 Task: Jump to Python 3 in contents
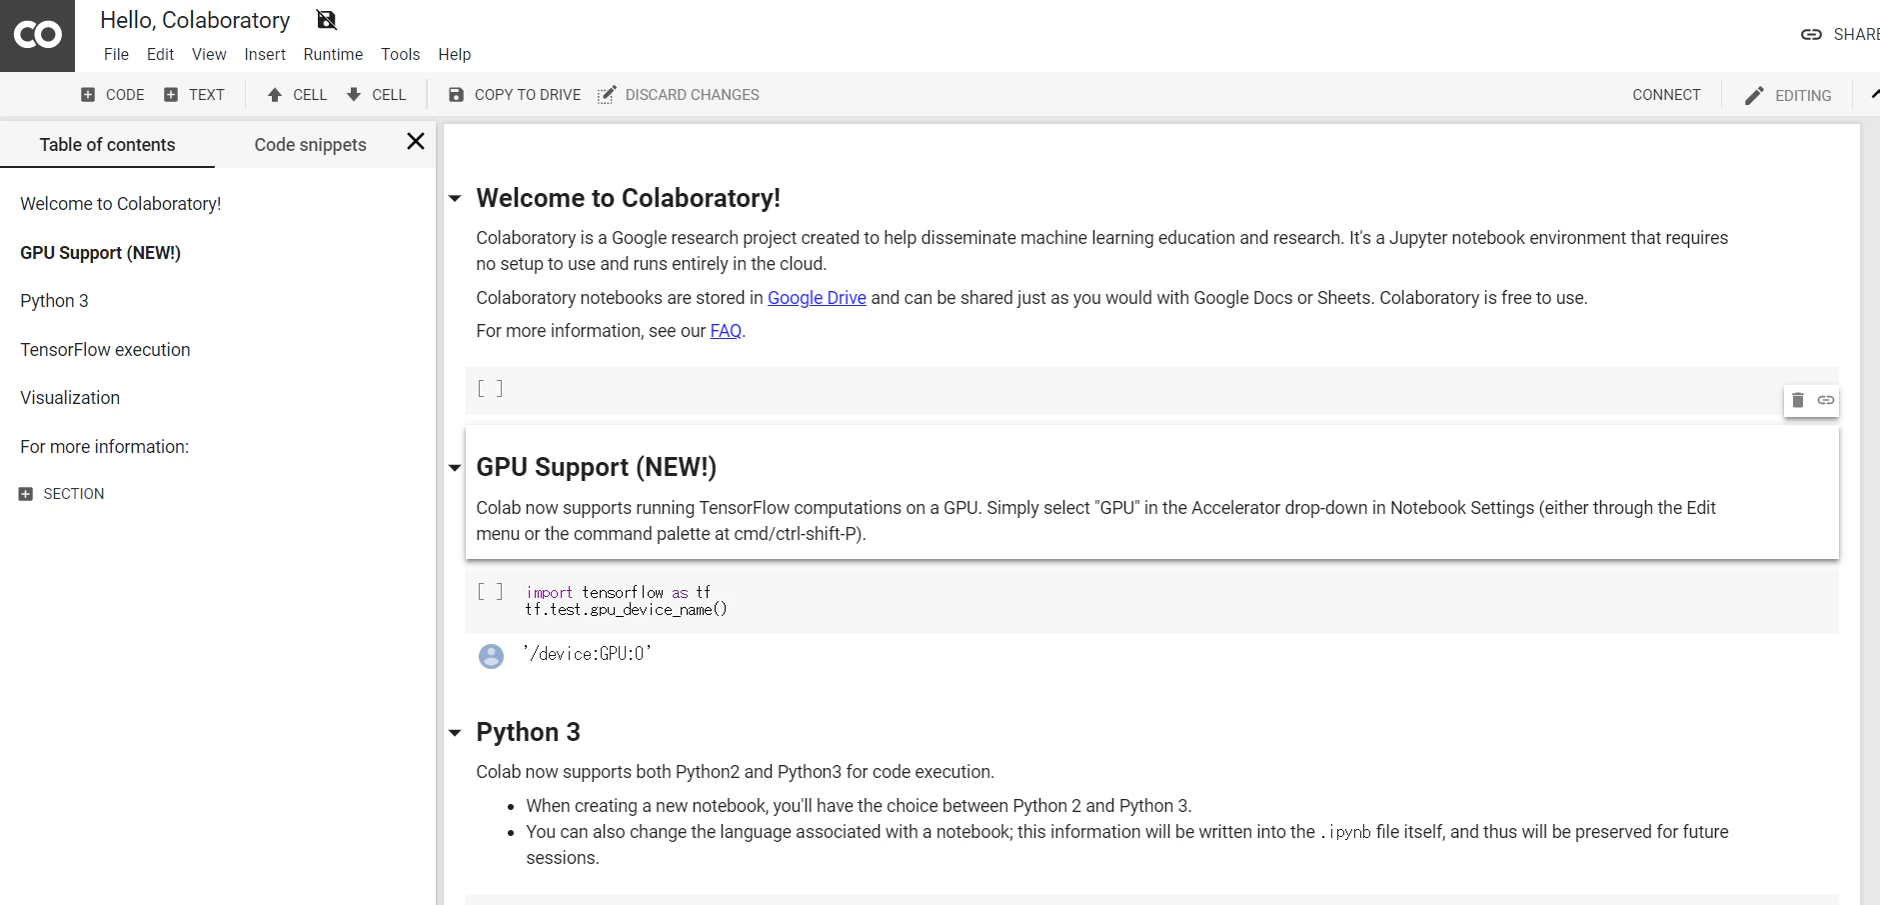click(54, 301)
